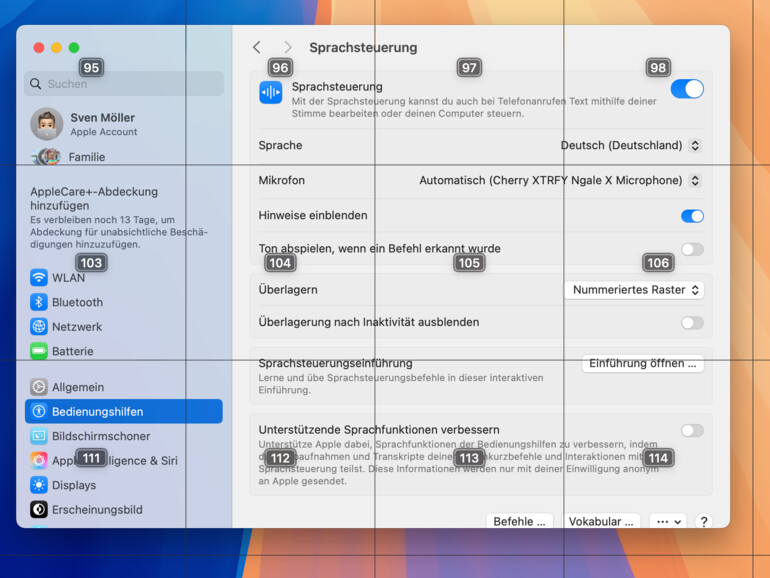Select Bildschirmschoner in the sidebar

[x=124, y=436]
